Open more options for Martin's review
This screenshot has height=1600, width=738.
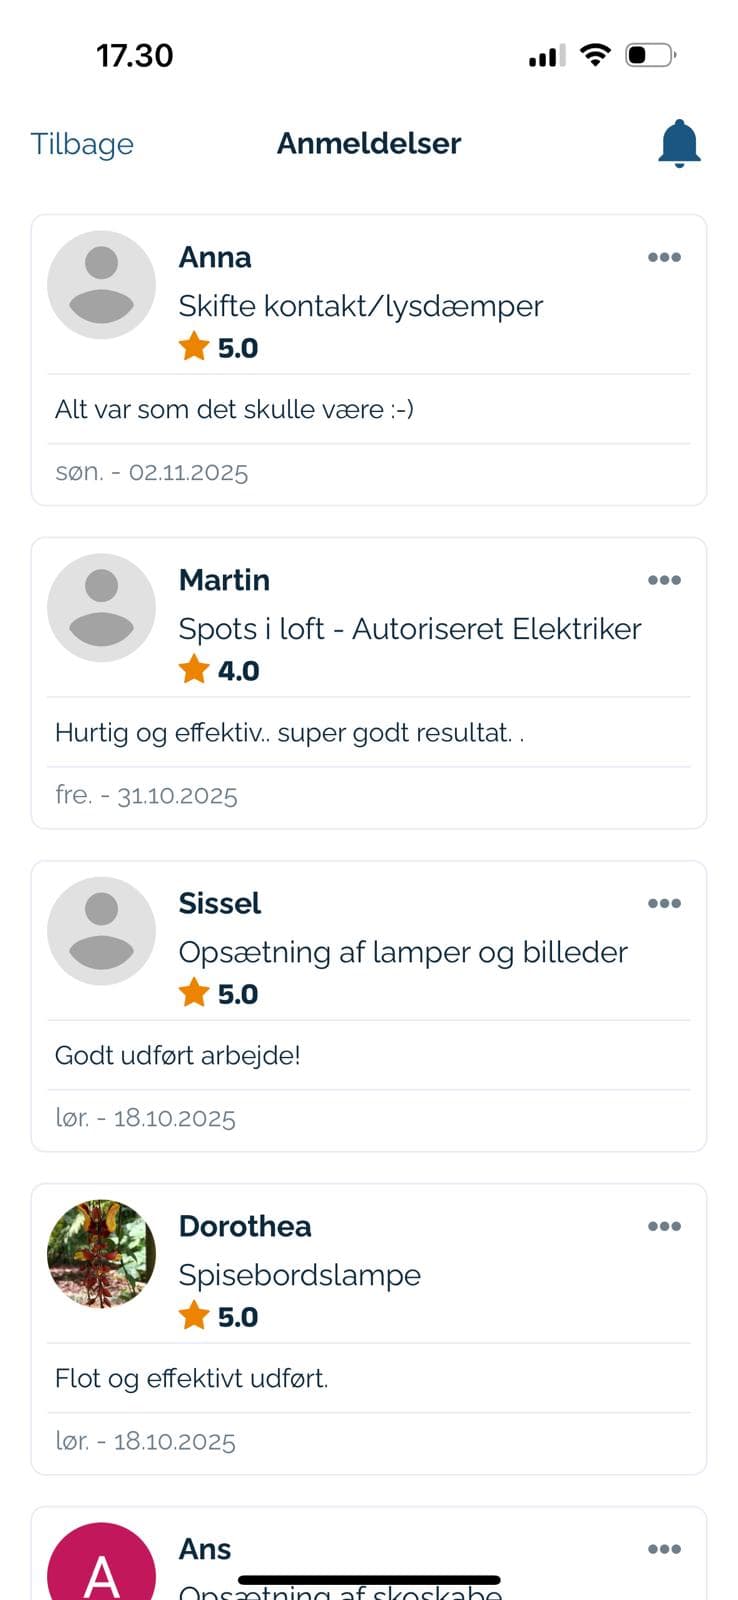pos(664,581)
